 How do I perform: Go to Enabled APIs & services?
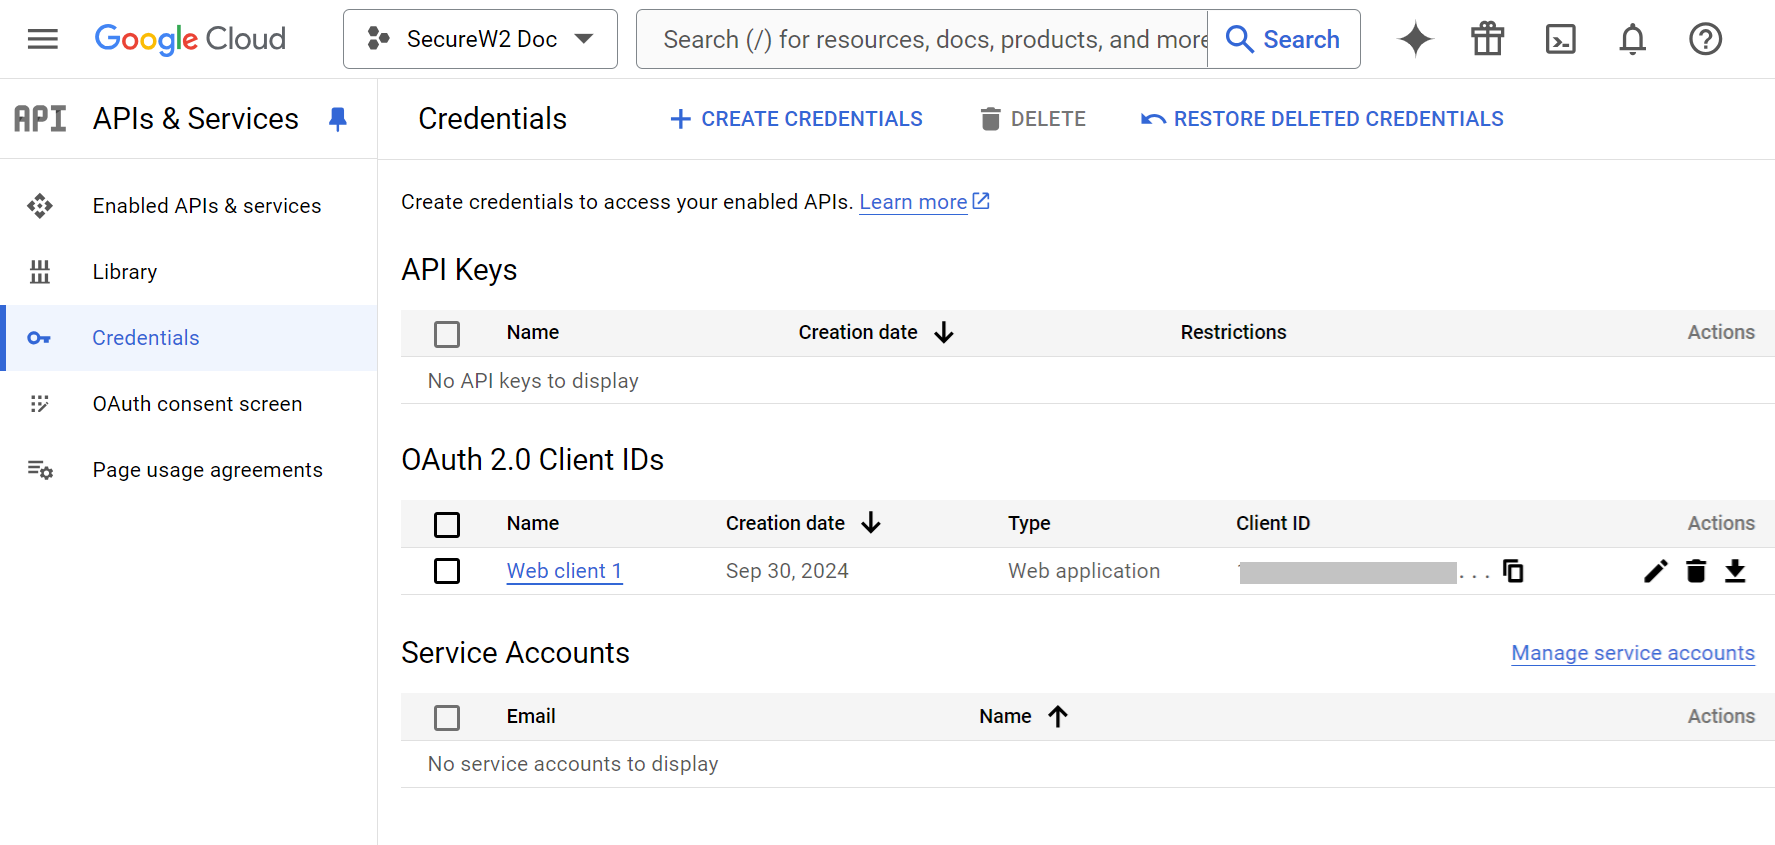coord(206,206)
